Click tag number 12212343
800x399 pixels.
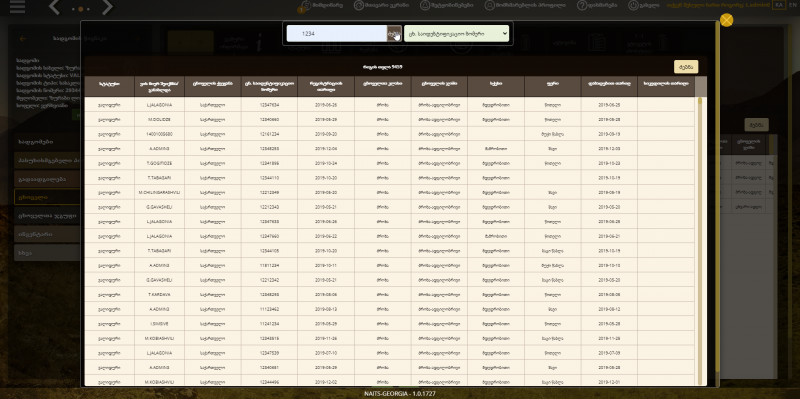pos(269,207)
